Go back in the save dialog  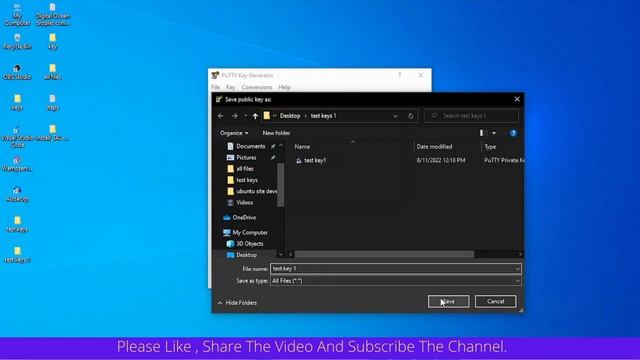click(221, 116)
